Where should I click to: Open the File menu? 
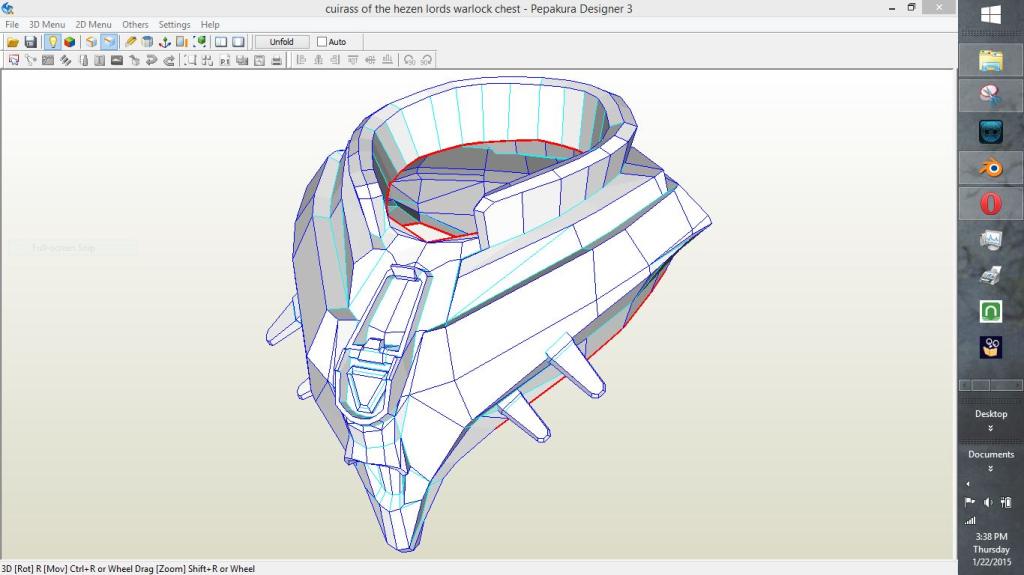tap(12, 24)
